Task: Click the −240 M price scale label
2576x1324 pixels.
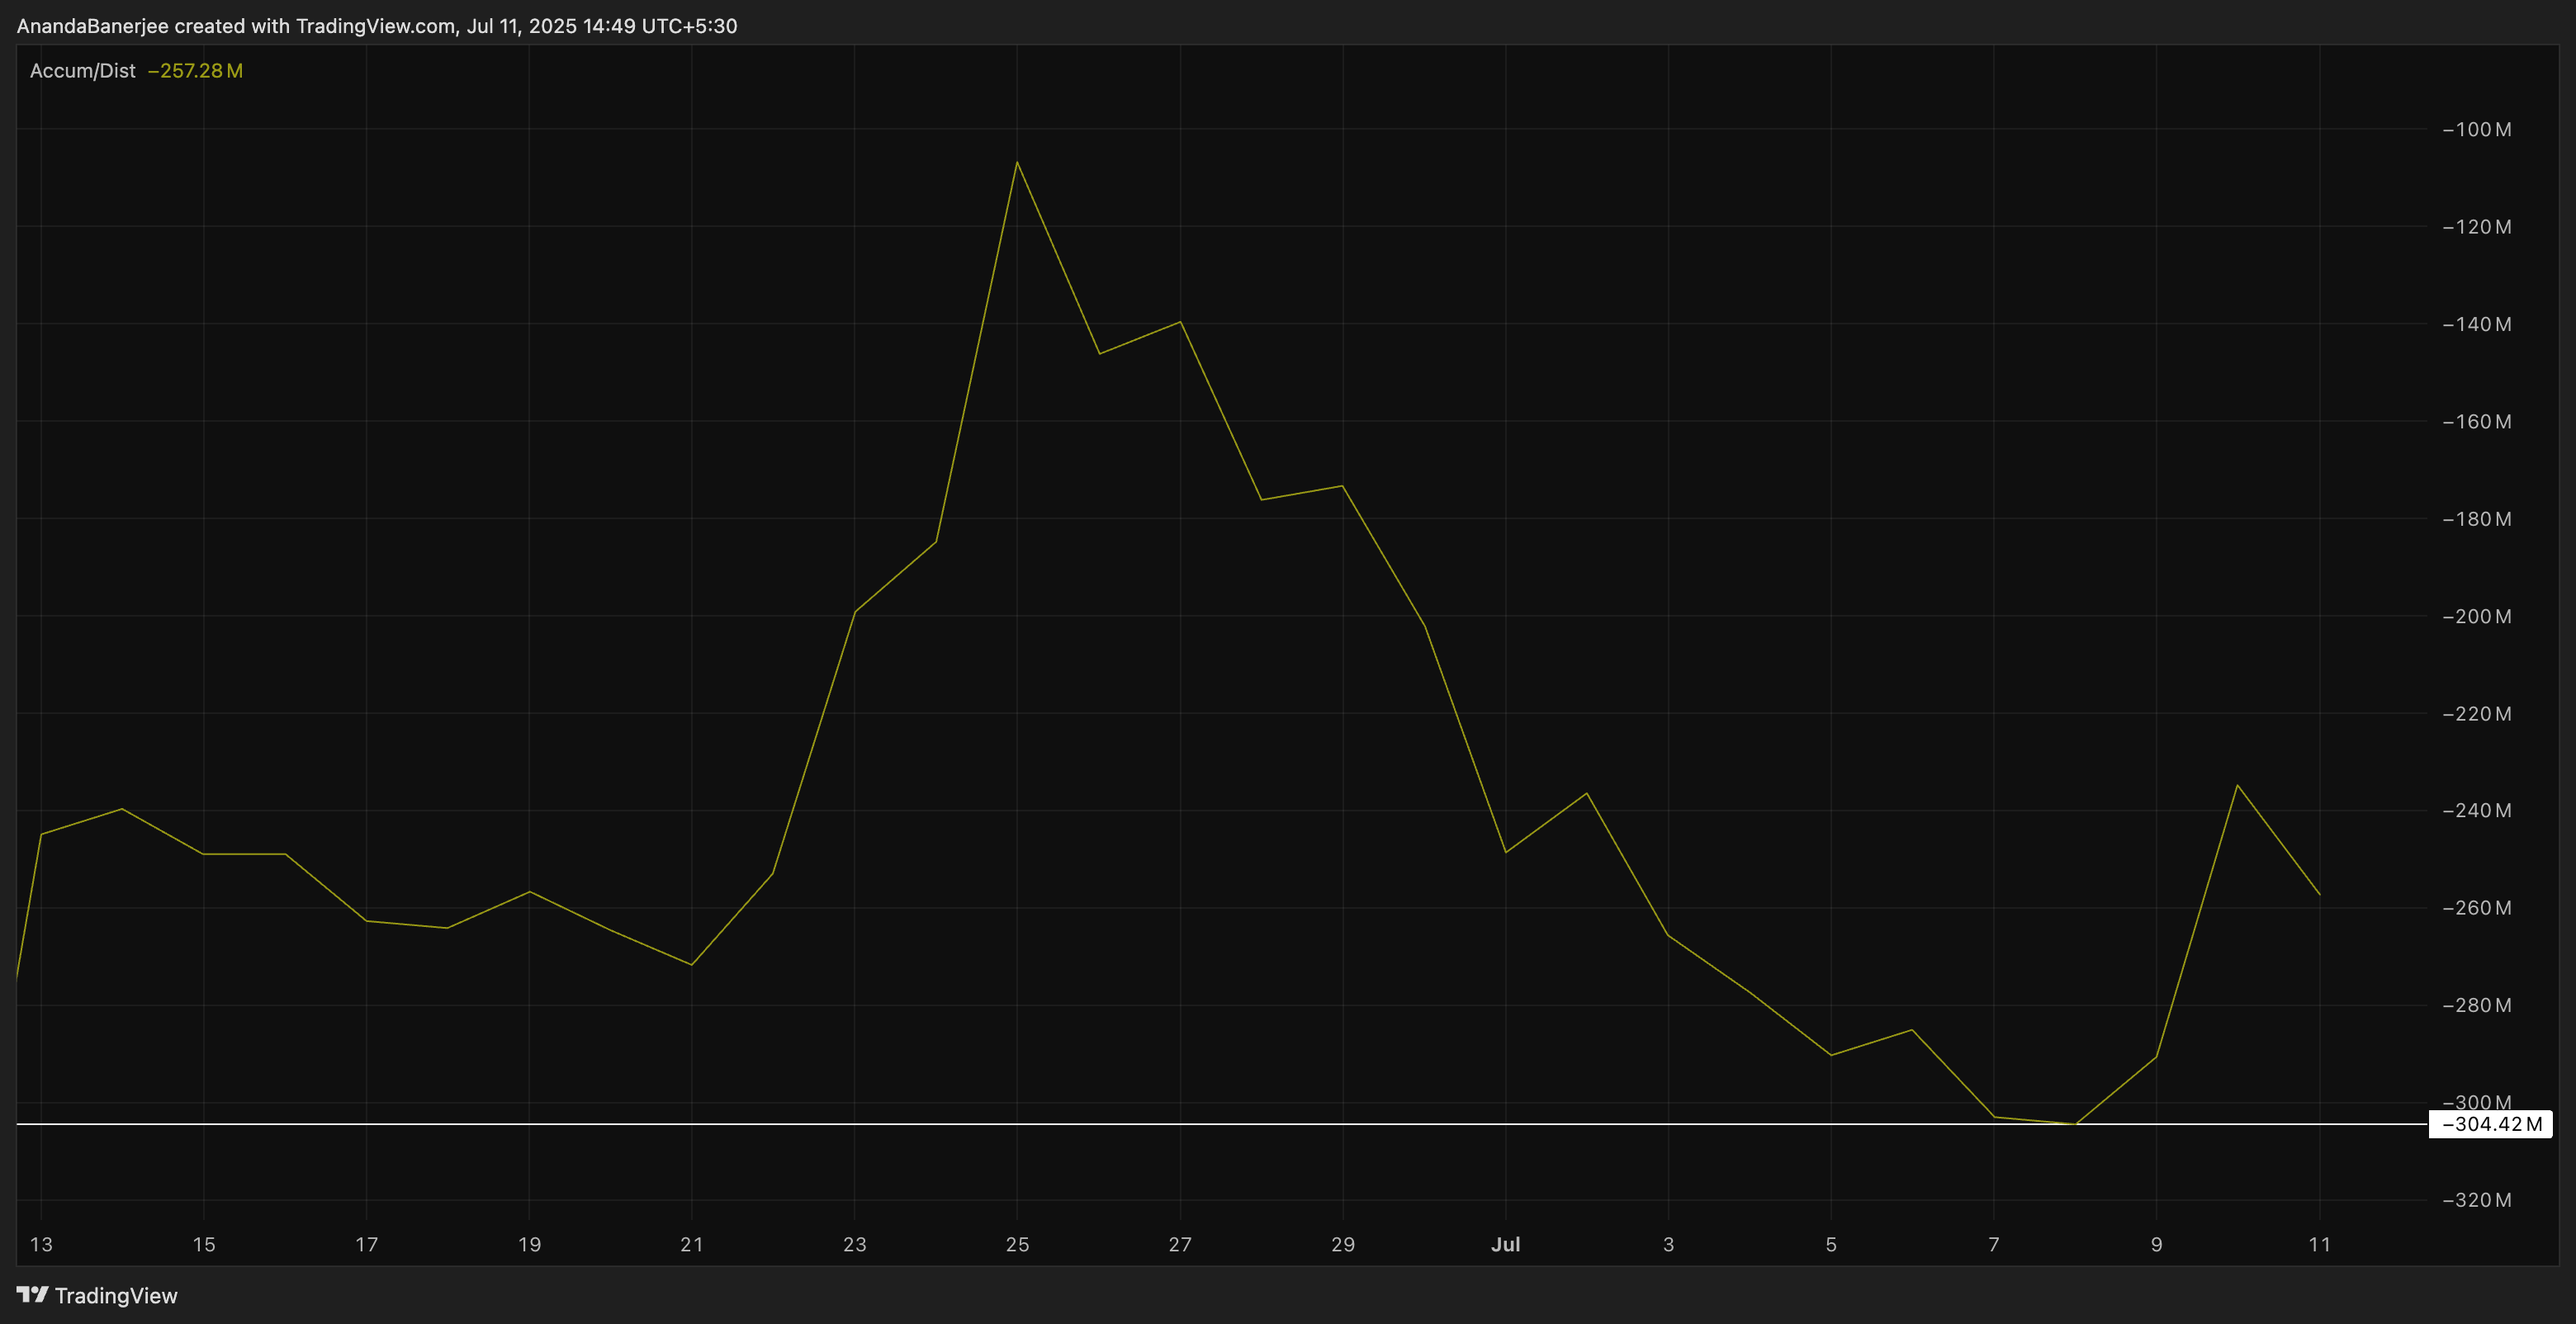Action: pyautogui.click(x=2476, y=811)
